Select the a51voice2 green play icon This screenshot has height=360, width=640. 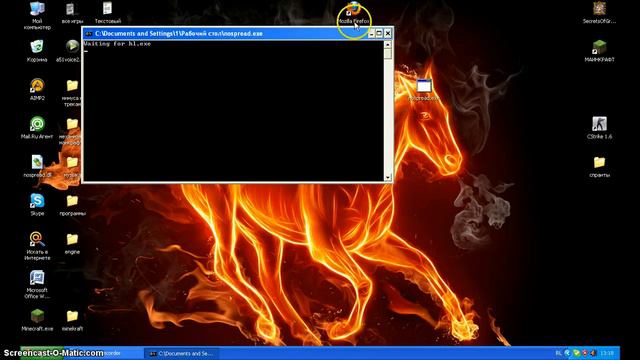(72, 46)
